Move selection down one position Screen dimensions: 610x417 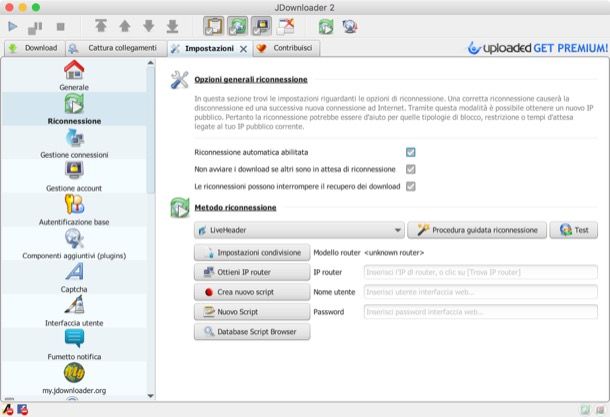click(149, 26)
